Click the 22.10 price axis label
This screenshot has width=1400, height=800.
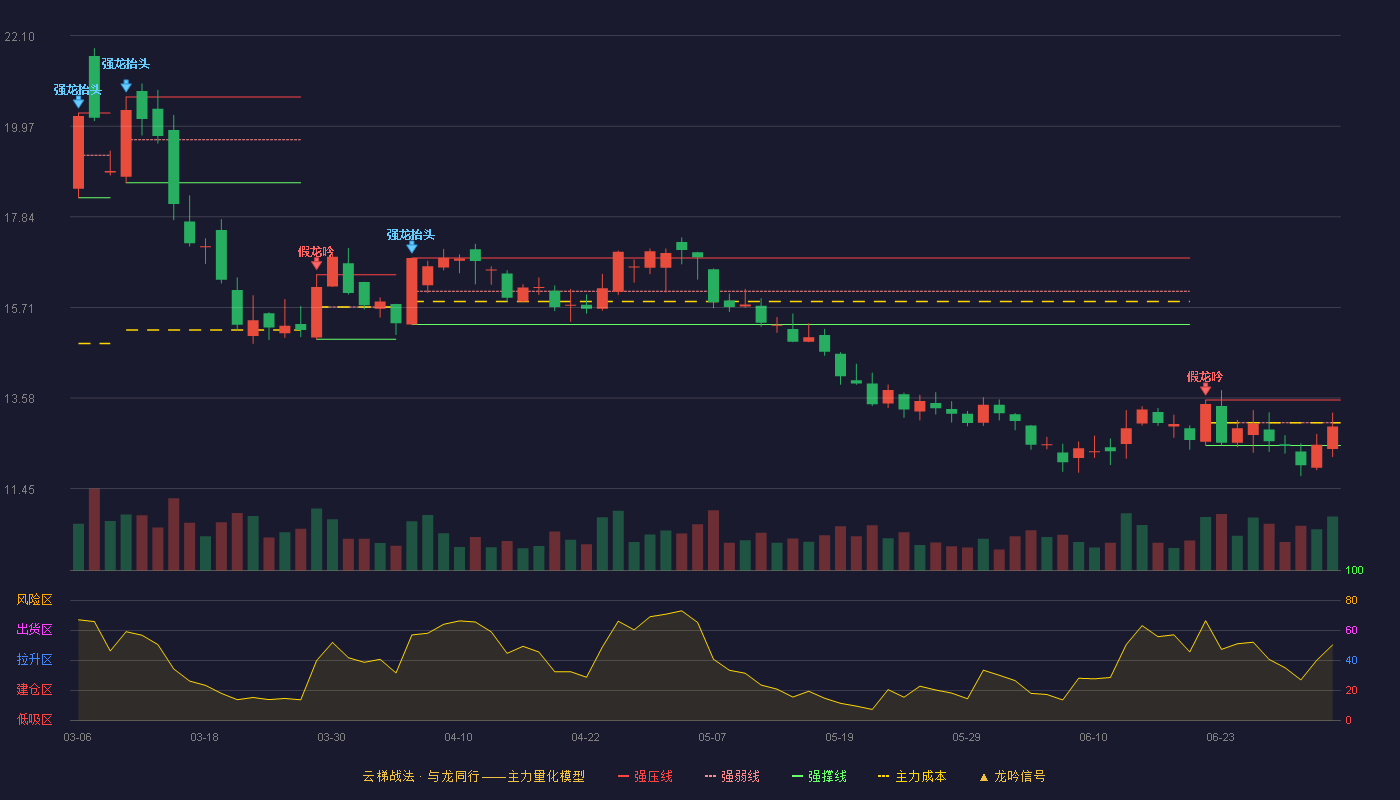(19, 37)
